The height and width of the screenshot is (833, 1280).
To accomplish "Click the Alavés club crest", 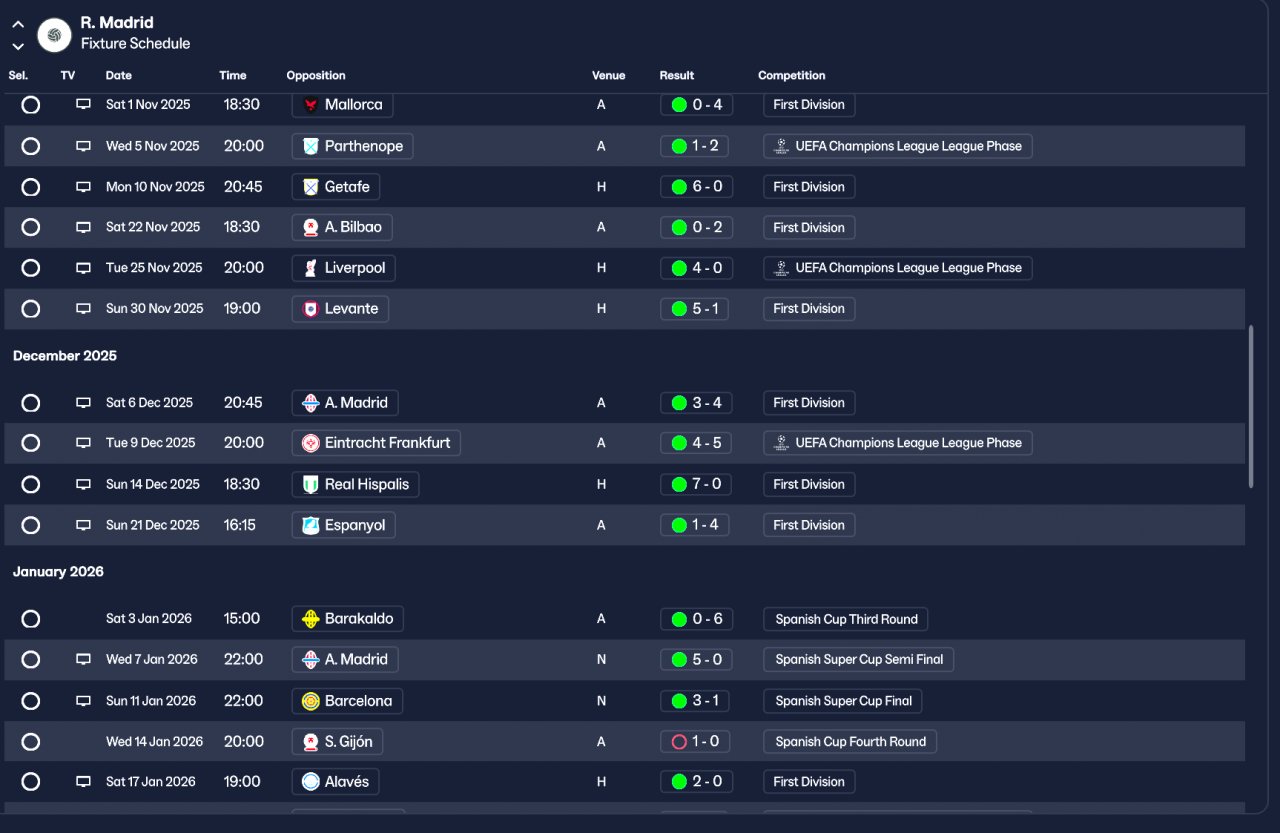I will pos(311,782).
